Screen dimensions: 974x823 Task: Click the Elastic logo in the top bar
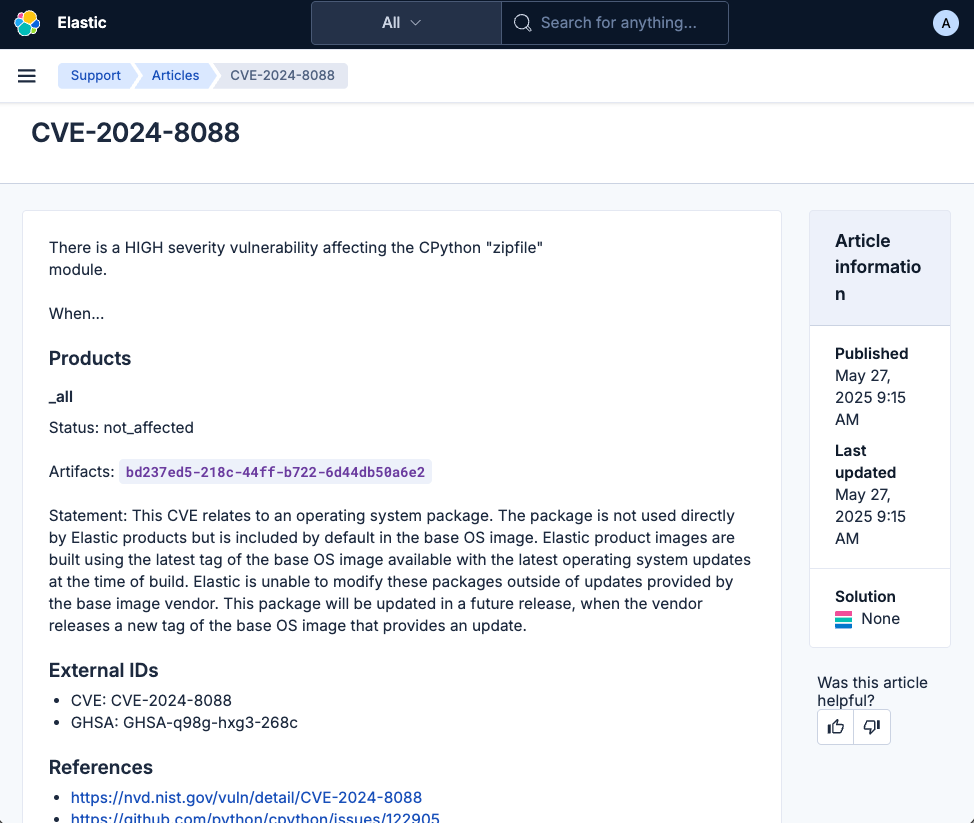[28, 21]
